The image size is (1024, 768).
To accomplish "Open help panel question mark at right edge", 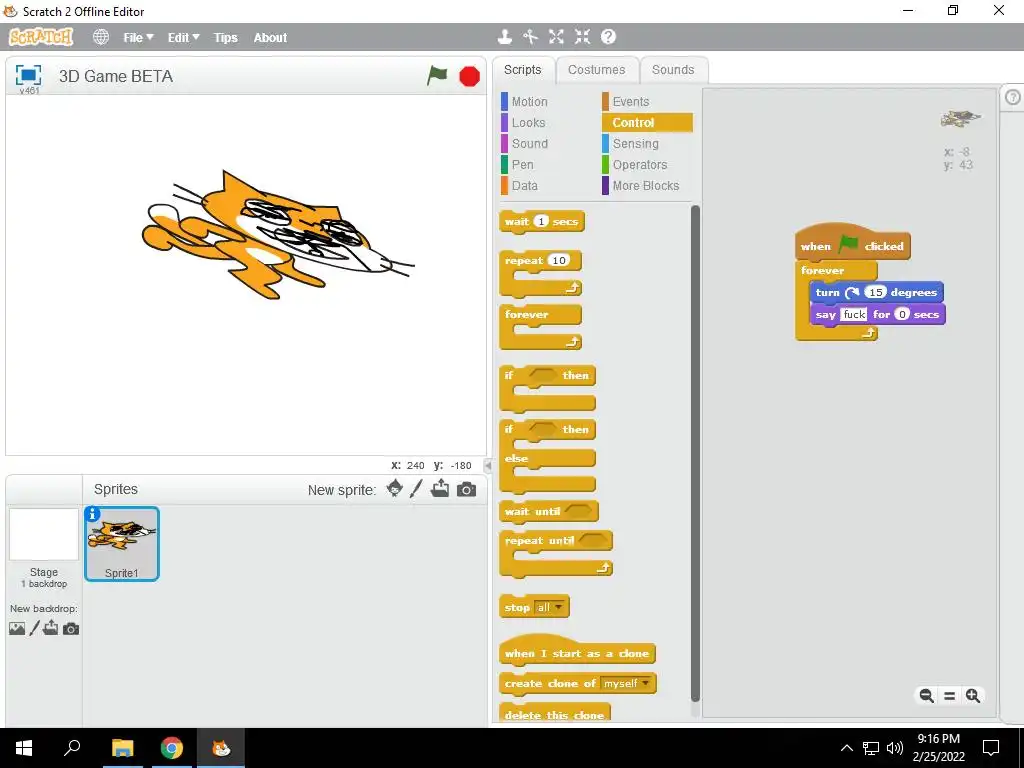I will [x=1013, y=97].
